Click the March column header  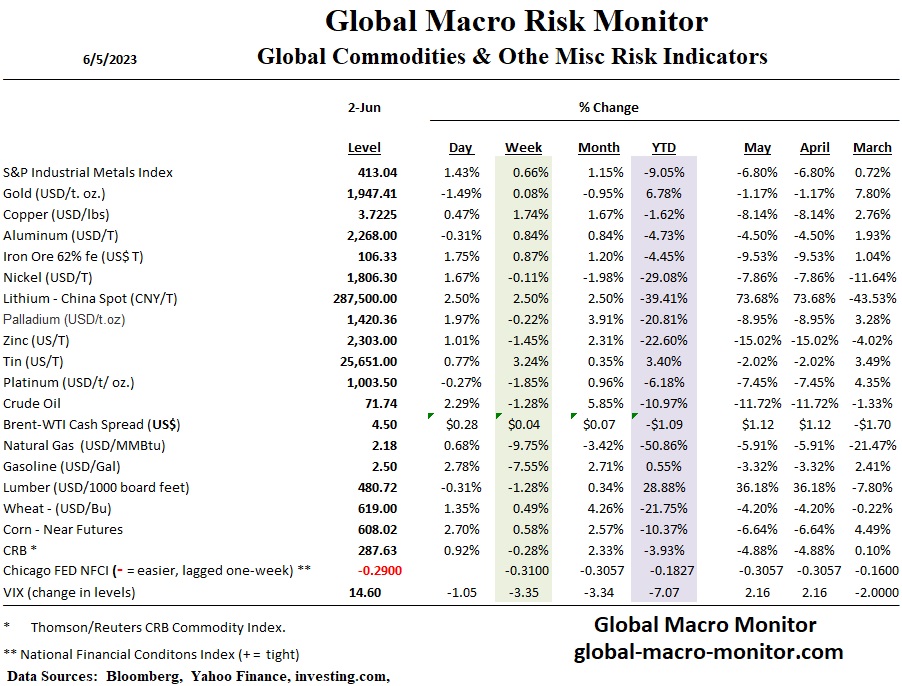point(872,148)
